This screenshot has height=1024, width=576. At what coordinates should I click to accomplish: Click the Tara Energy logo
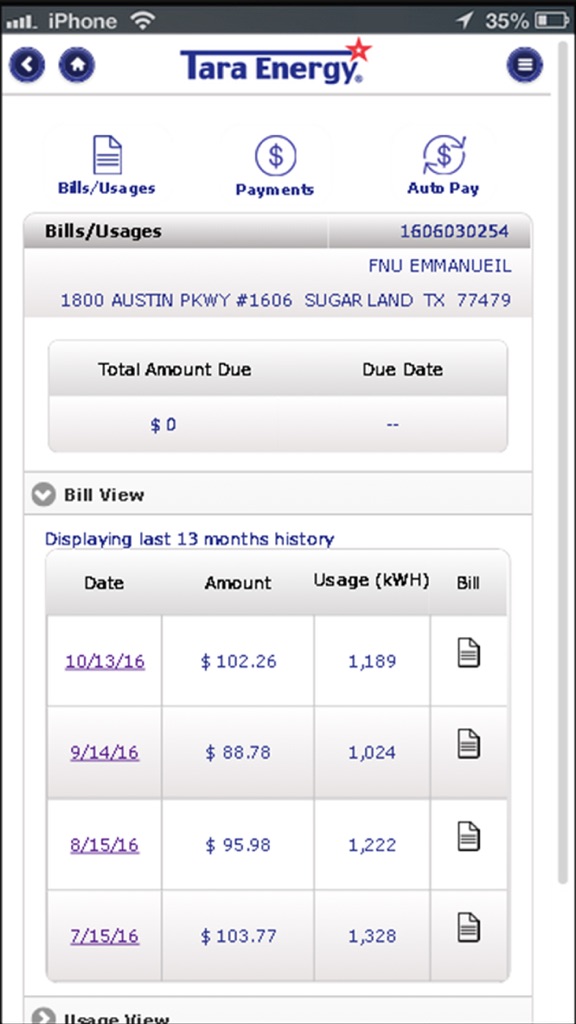click(x=276, y=62)
